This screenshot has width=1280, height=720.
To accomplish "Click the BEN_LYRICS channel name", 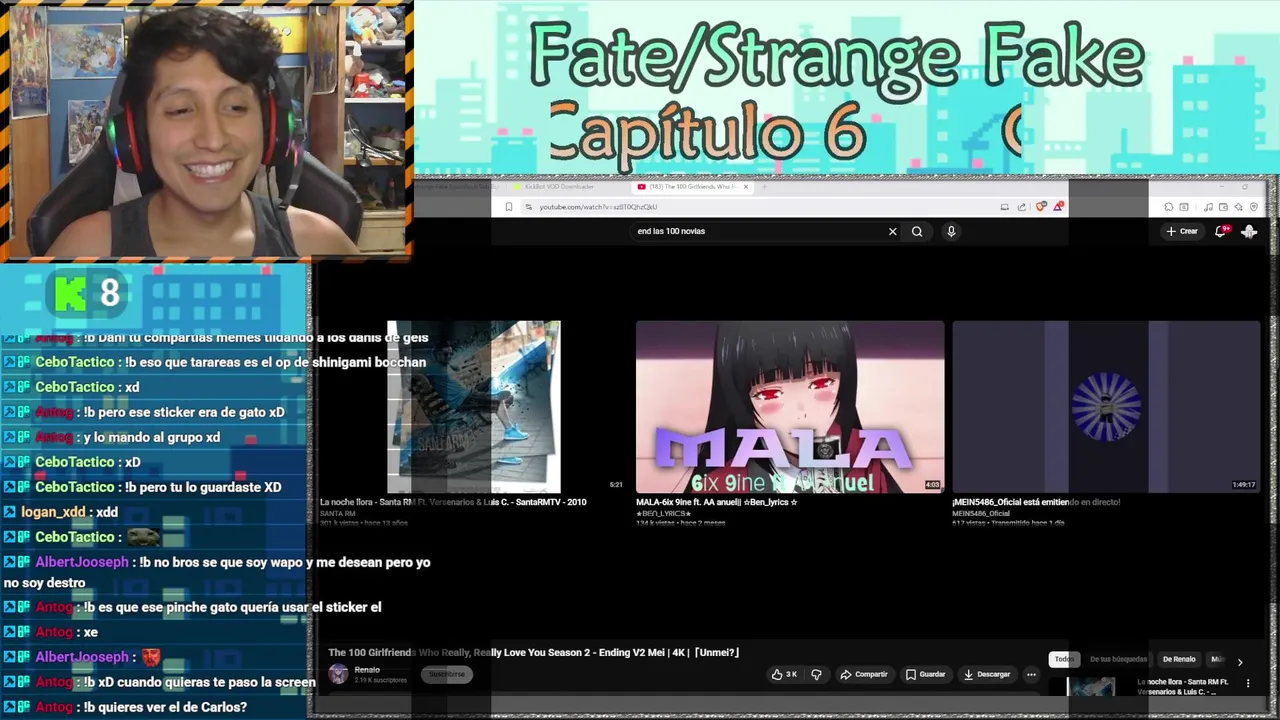I will point(663,513).
